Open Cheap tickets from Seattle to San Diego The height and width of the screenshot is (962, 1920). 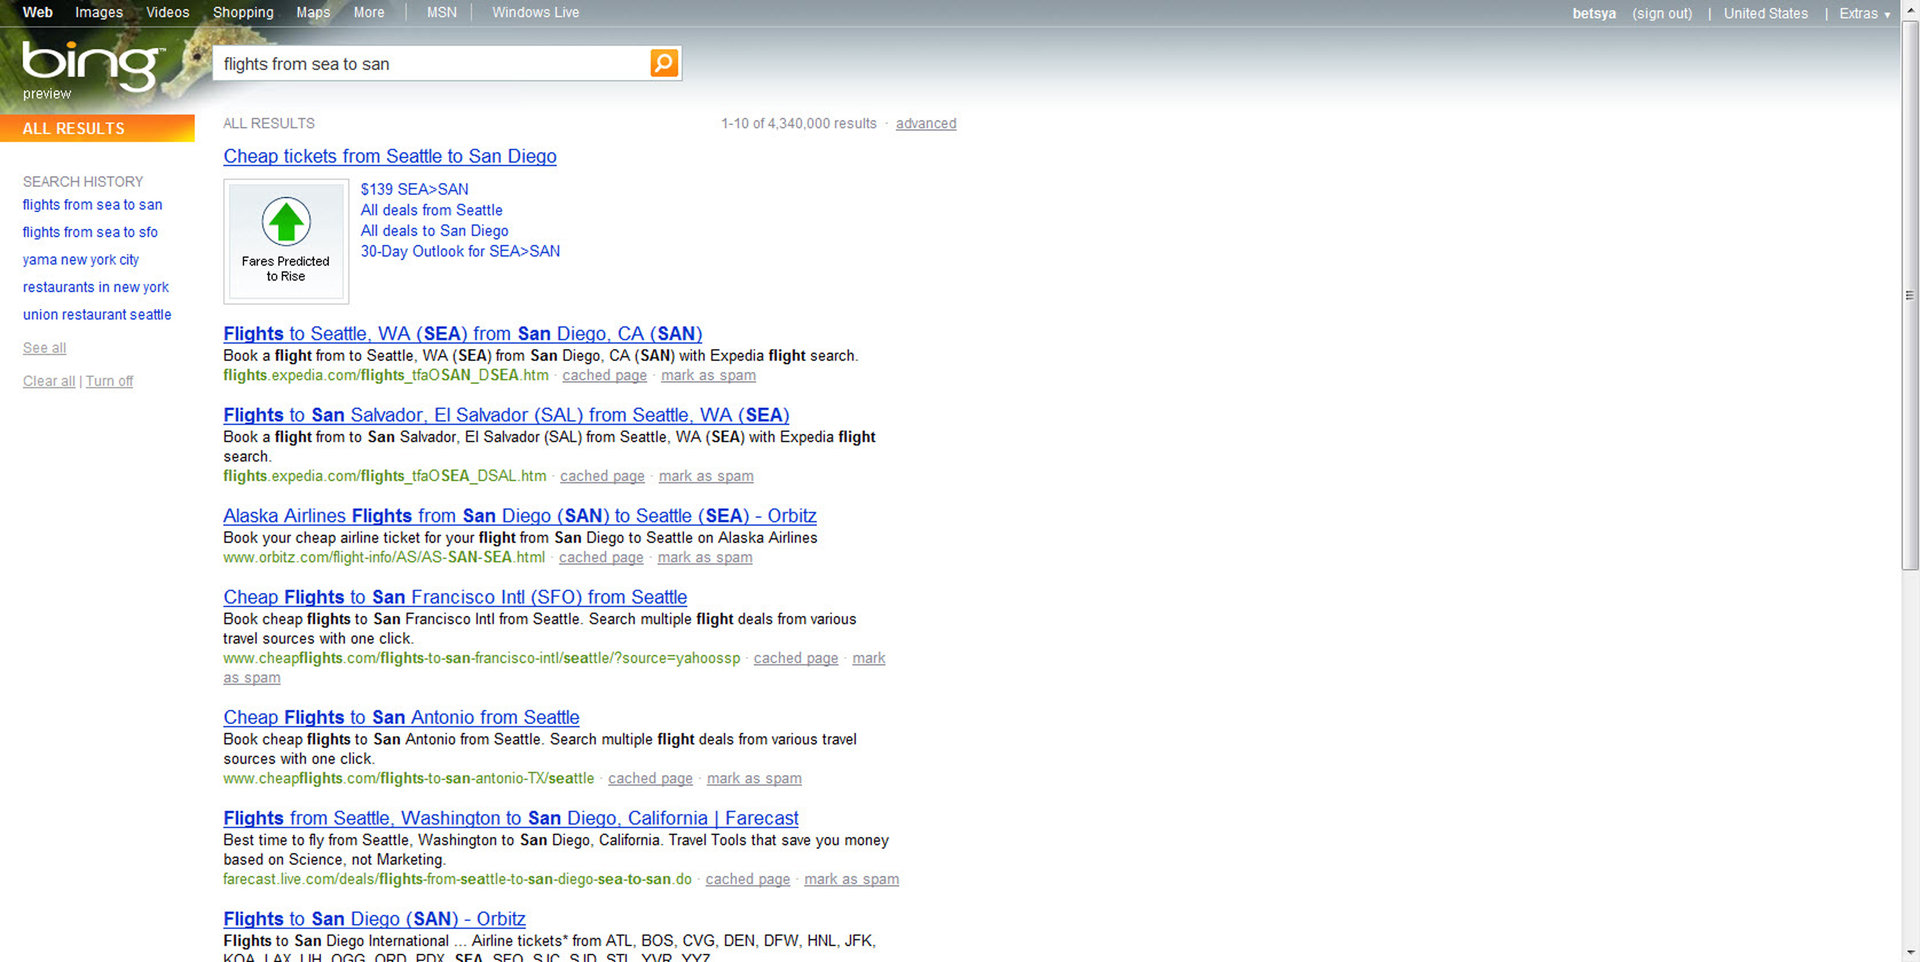click(x=390, y=156)
